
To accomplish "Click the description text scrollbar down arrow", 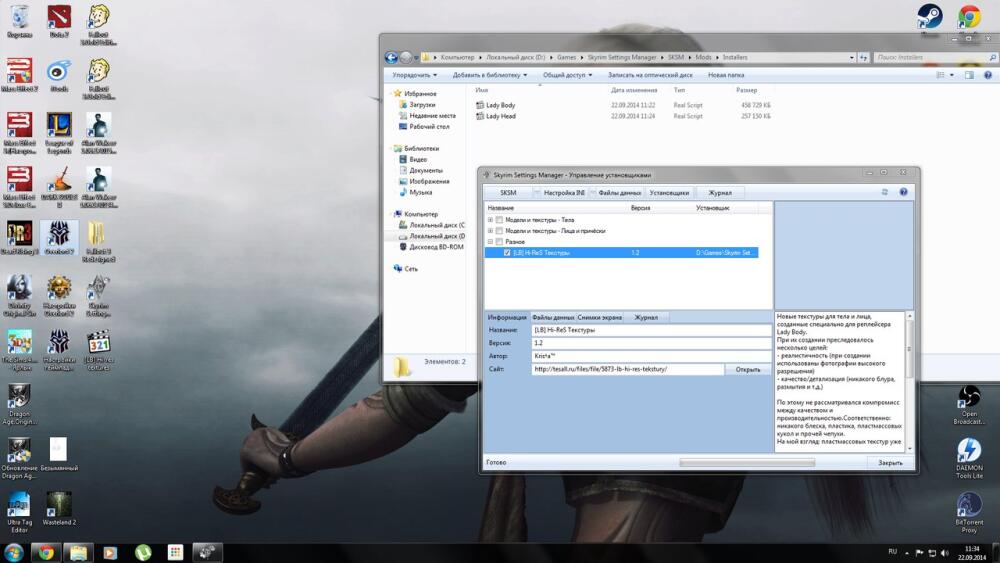I will coord(909,449).
